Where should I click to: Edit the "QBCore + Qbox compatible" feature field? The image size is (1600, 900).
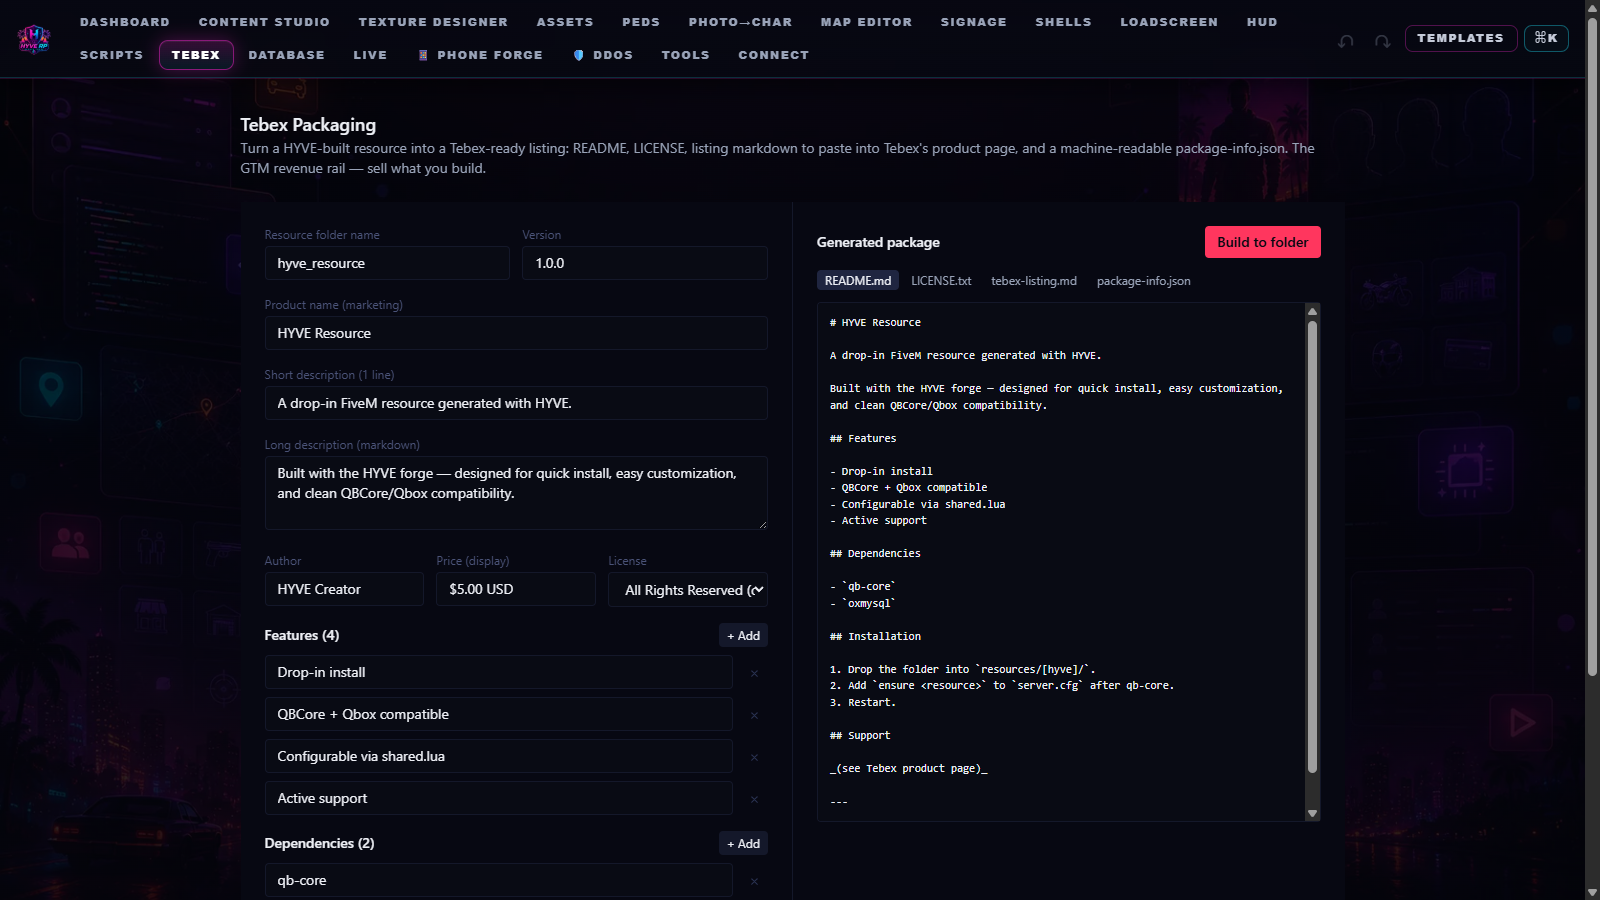(x=499, y=714)
